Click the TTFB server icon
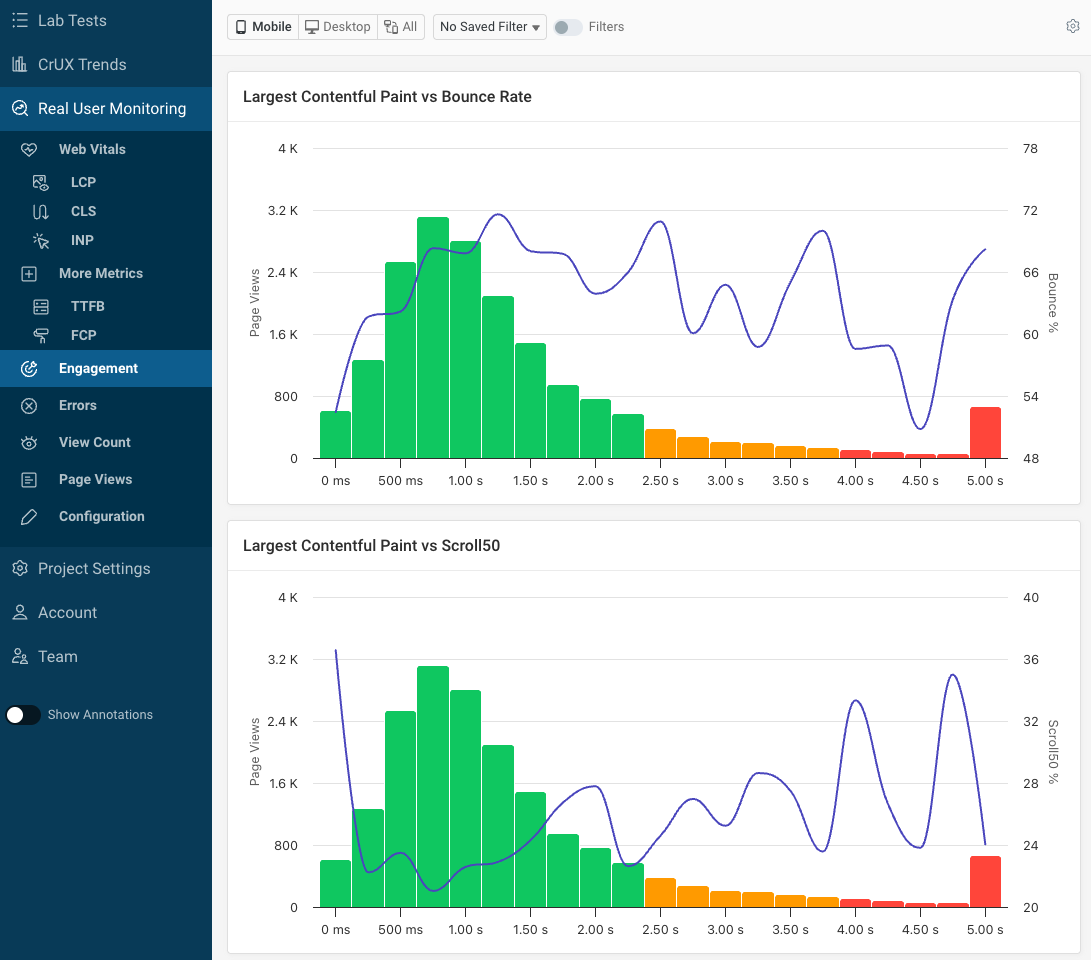This screenshot has width=1091, height=960. [41, 306]
